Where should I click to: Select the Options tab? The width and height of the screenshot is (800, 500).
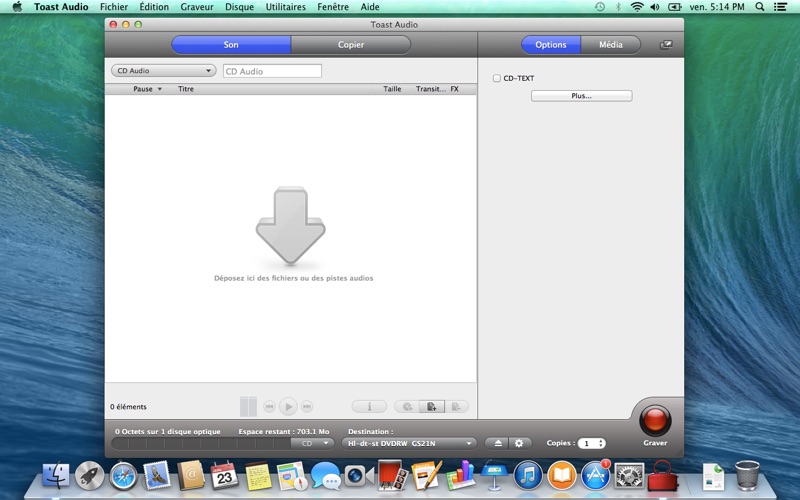[551, 45]
